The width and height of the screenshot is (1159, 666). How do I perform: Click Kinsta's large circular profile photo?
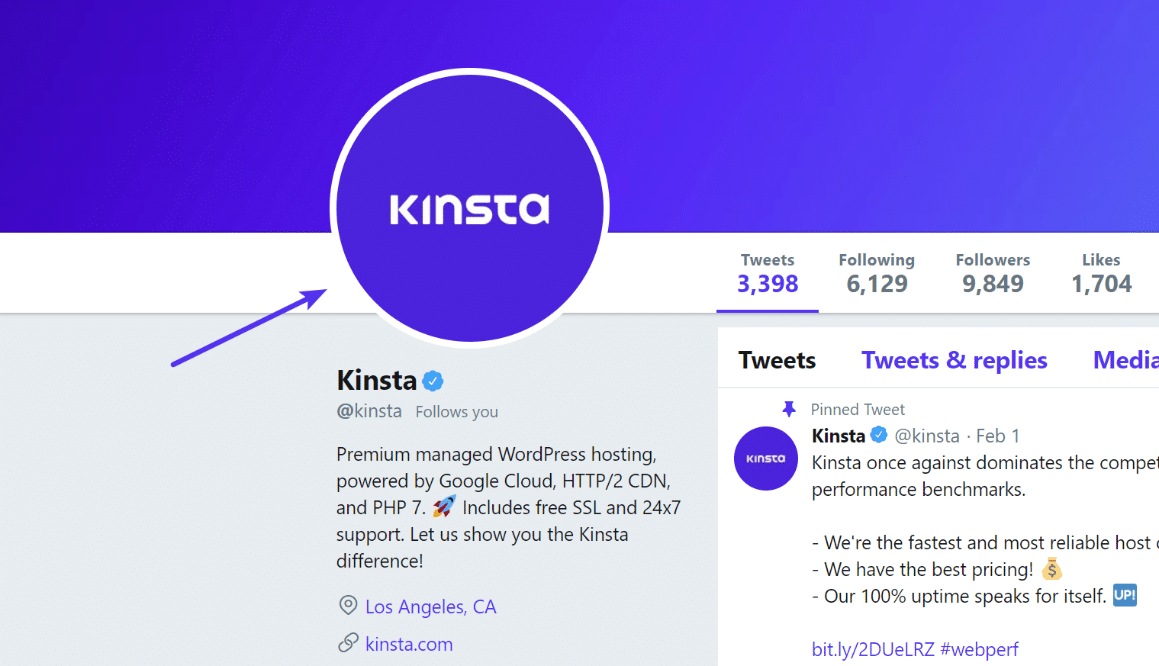[x=470, y=206]
